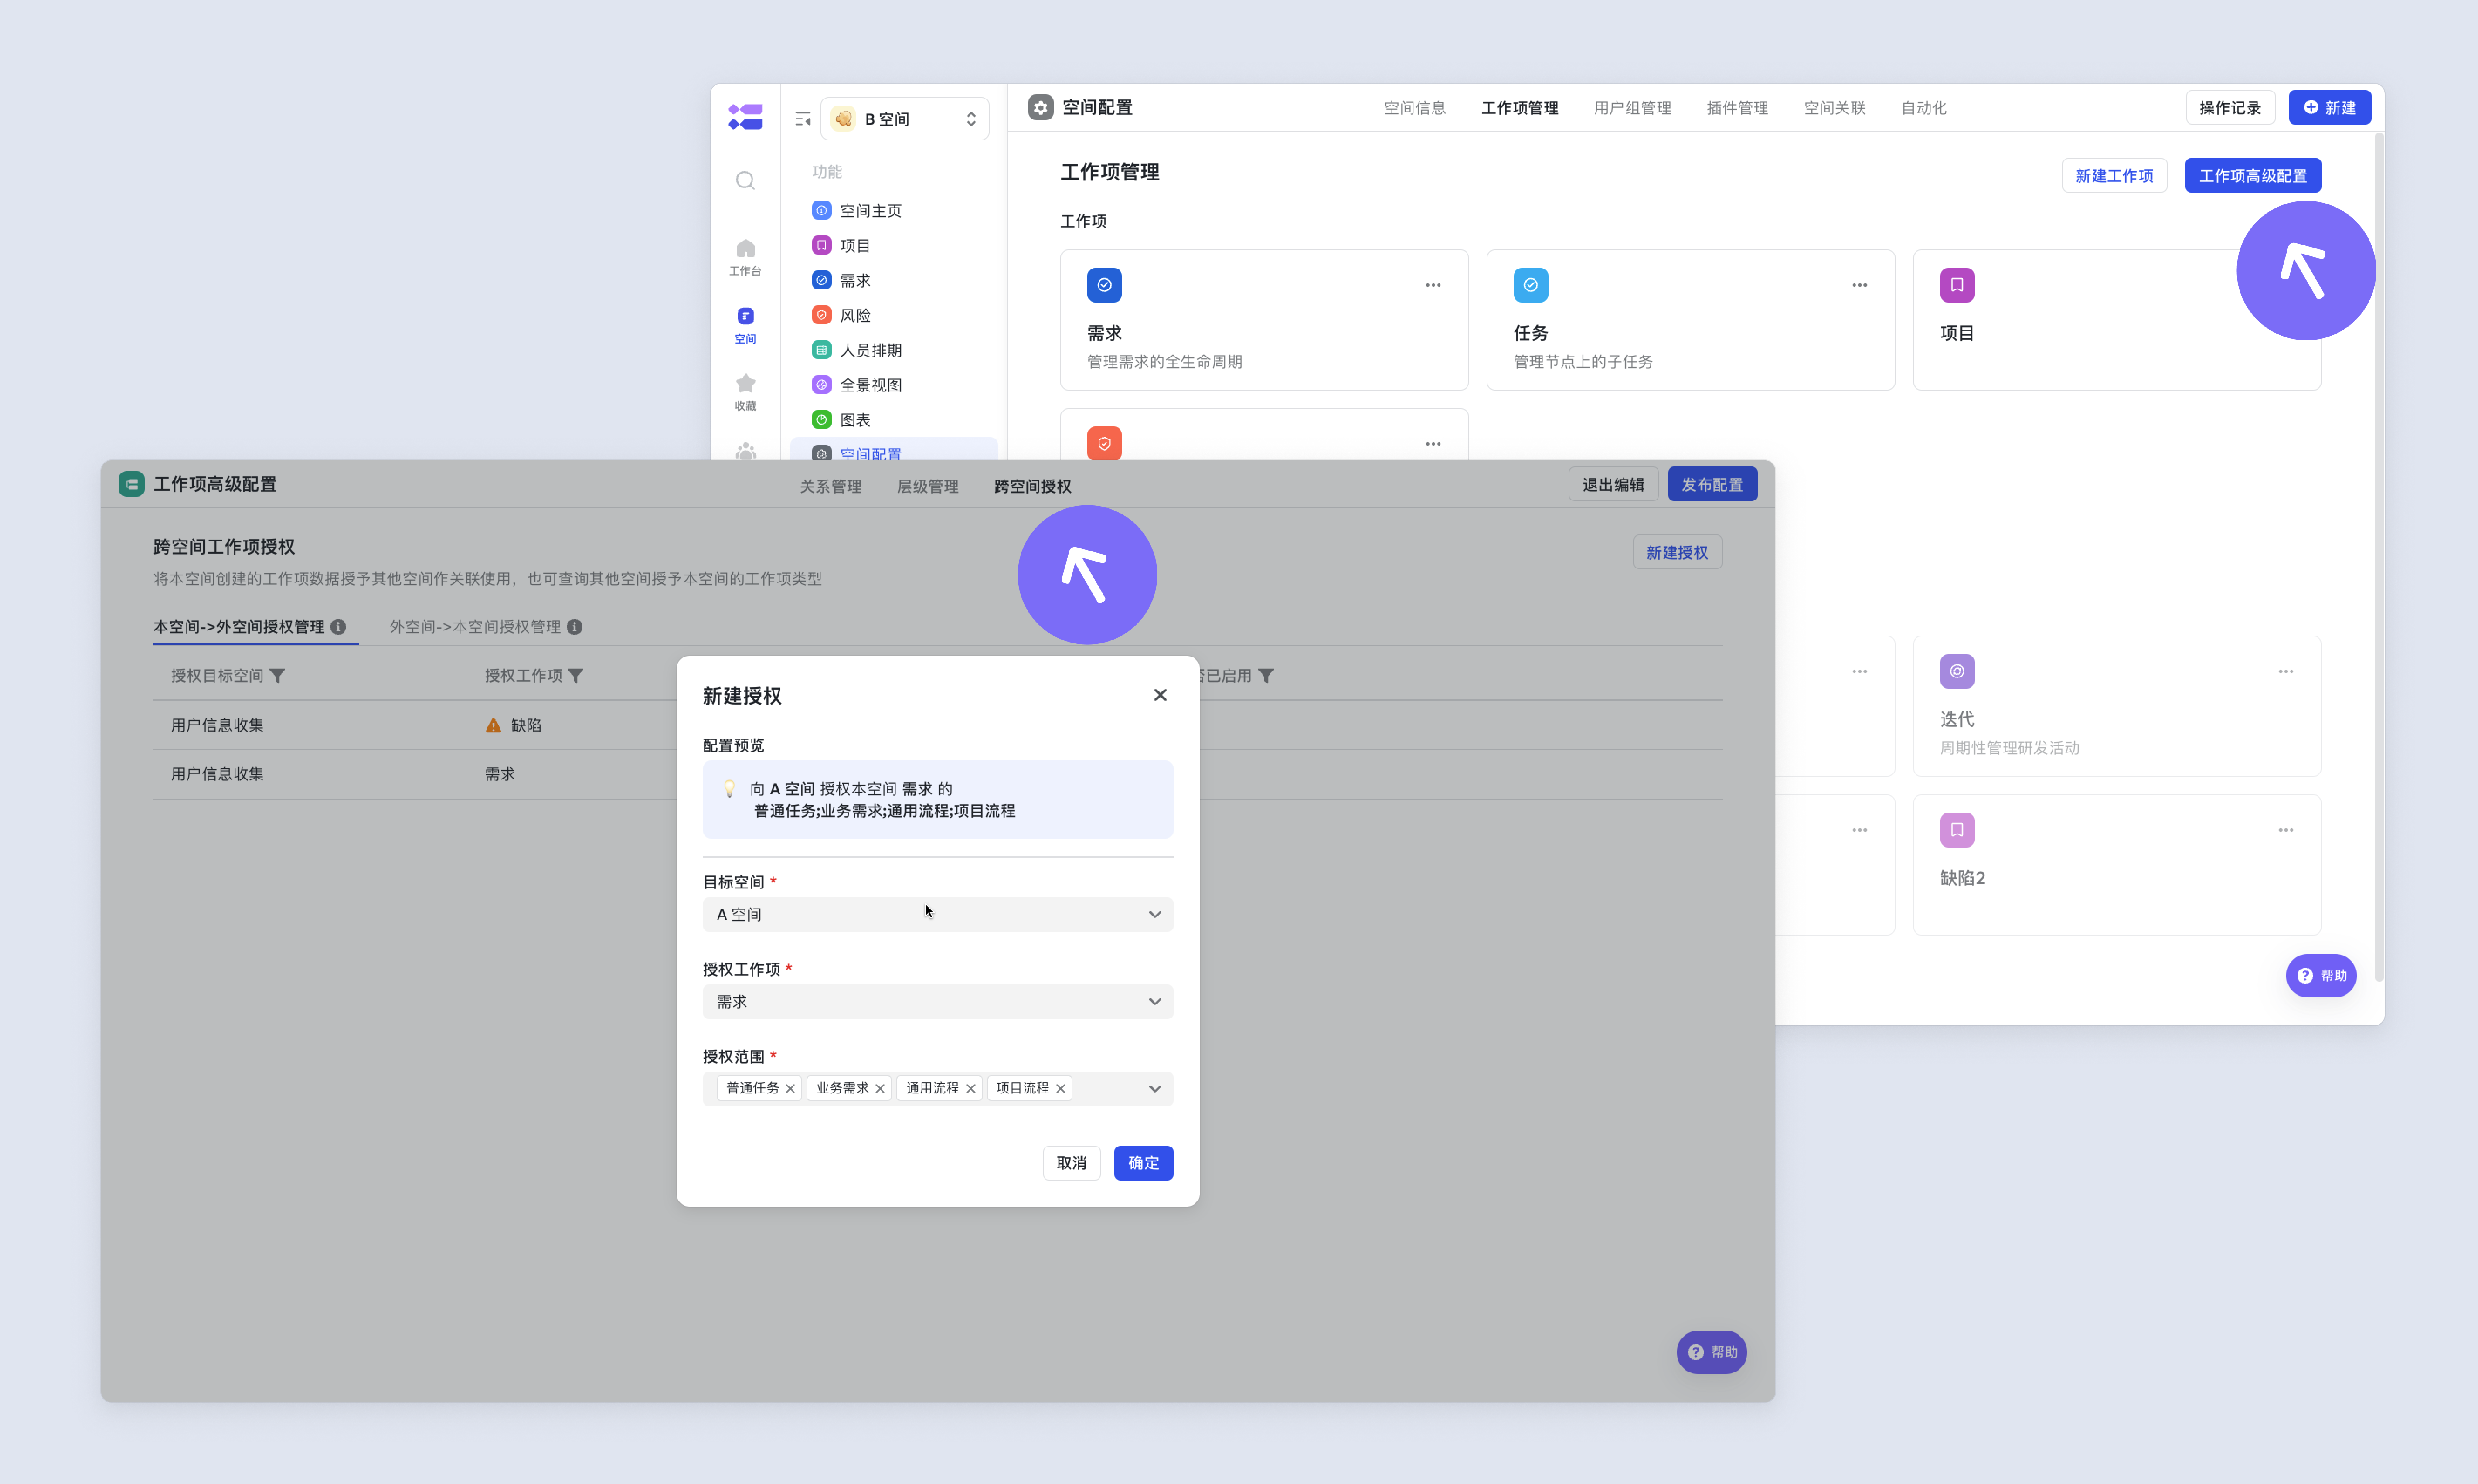Go to the 自动化 tab
This screenshot has height=1484, width=2478.
click(1923, 108)
